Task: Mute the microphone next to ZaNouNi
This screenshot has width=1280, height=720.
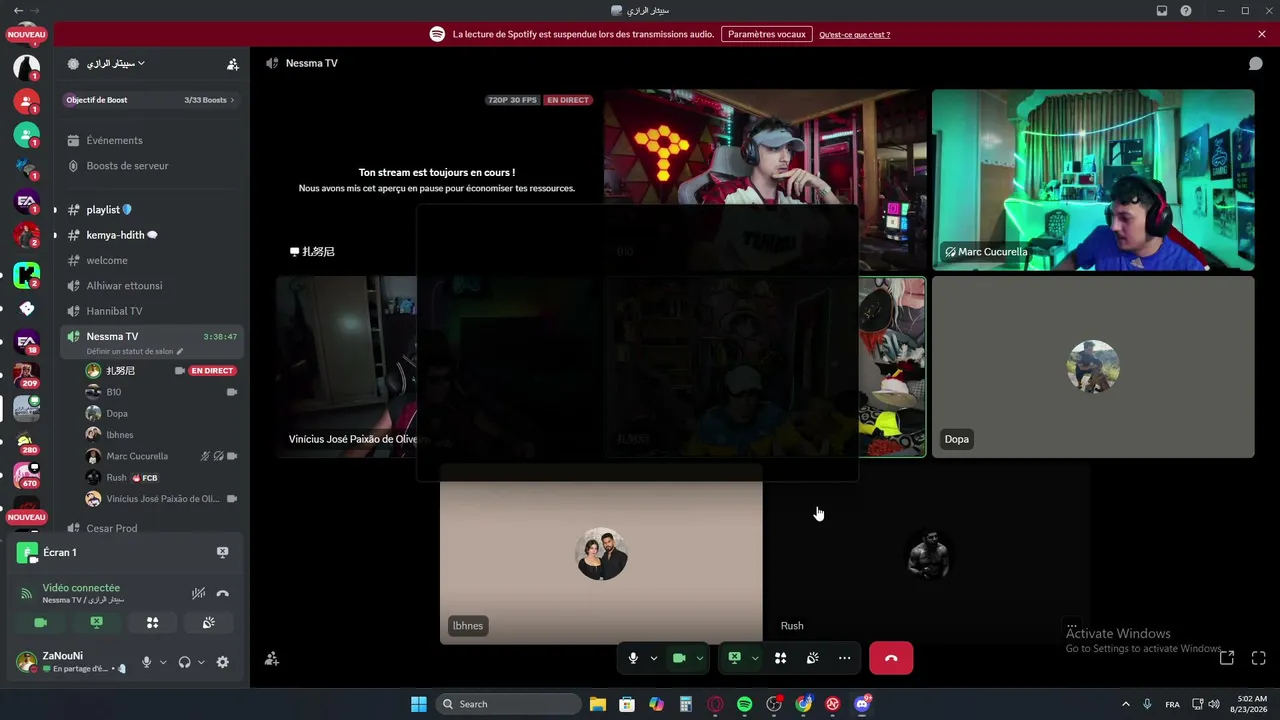Action: (x=147, y=662)
